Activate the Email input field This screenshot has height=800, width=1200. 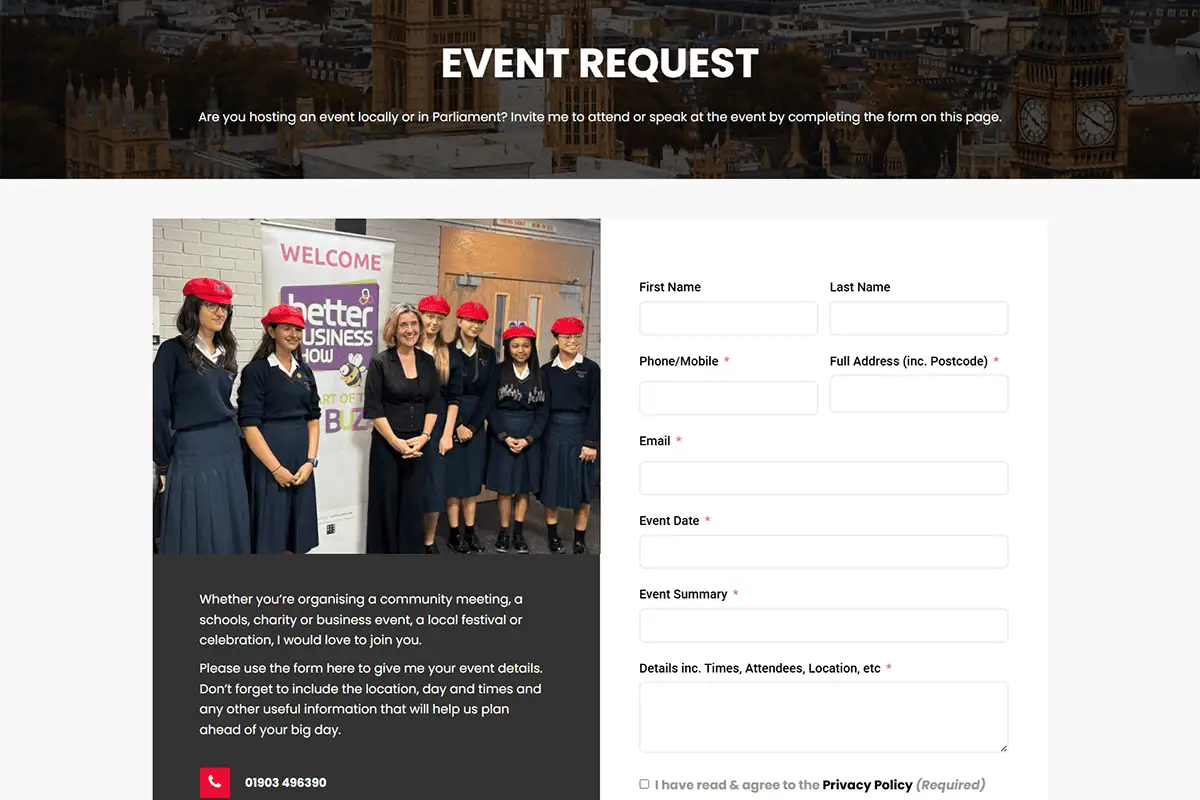coord(824,478)
